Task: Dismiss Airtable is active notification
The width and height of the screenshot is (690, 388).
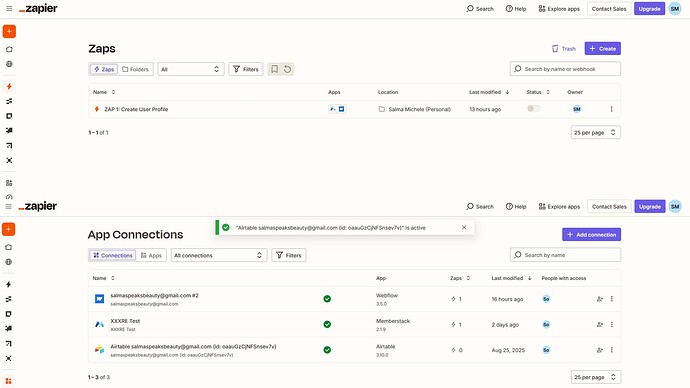Action: [x=464, y=227]
